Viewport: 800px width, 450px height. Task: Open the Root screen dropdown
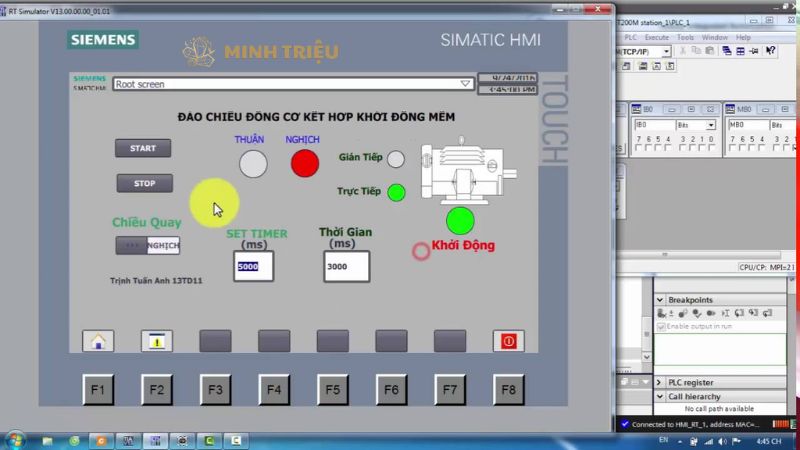(x=465, y=84)
